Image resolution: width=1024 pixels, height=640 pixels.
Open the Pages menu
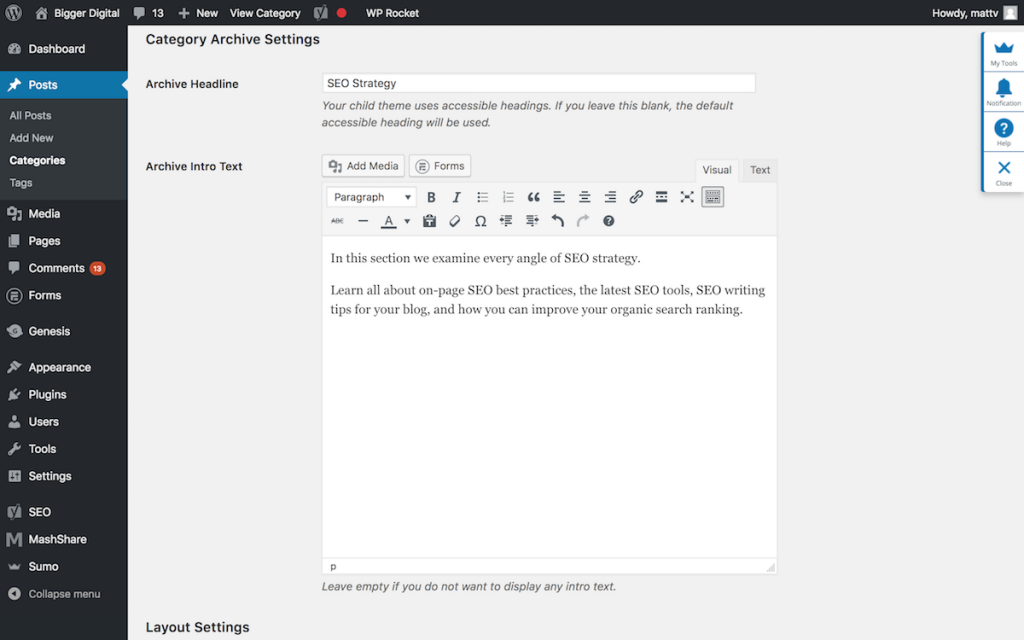[64, 241]
